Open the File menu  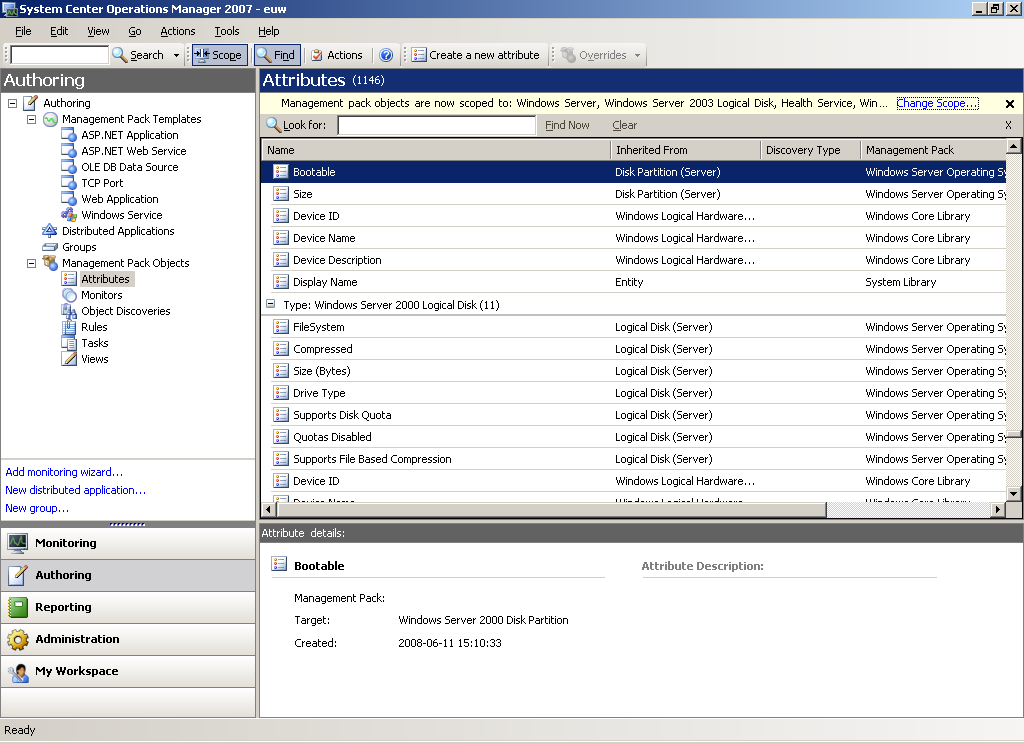pyautogui.click(x=23, y=31)
